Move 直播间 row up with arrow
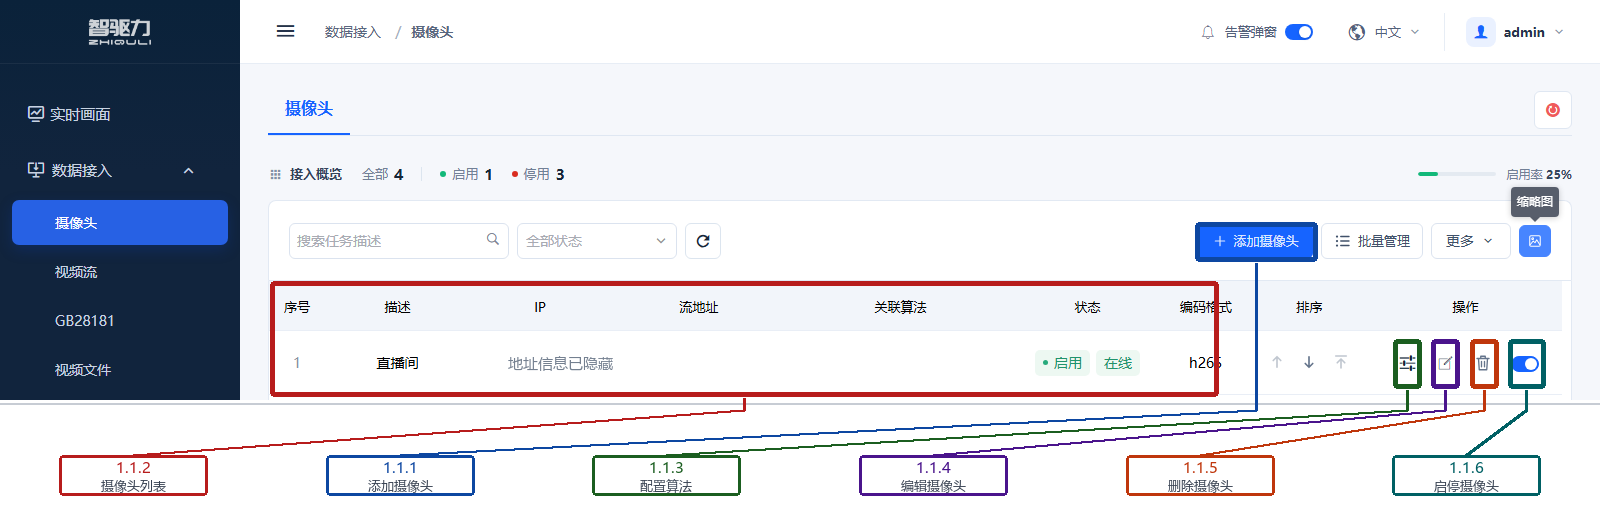The height and width of the screenshot is (515, 1600). point(1277,362)
